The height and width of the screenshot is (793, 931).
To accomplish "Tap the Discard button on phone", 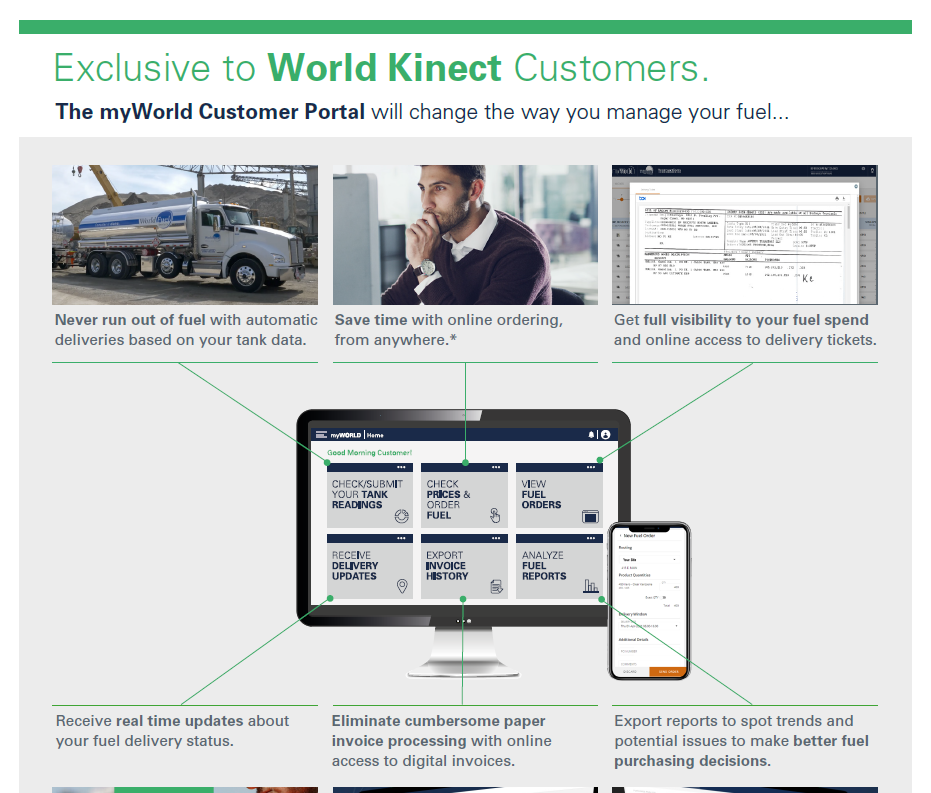I will coord(630,671).
